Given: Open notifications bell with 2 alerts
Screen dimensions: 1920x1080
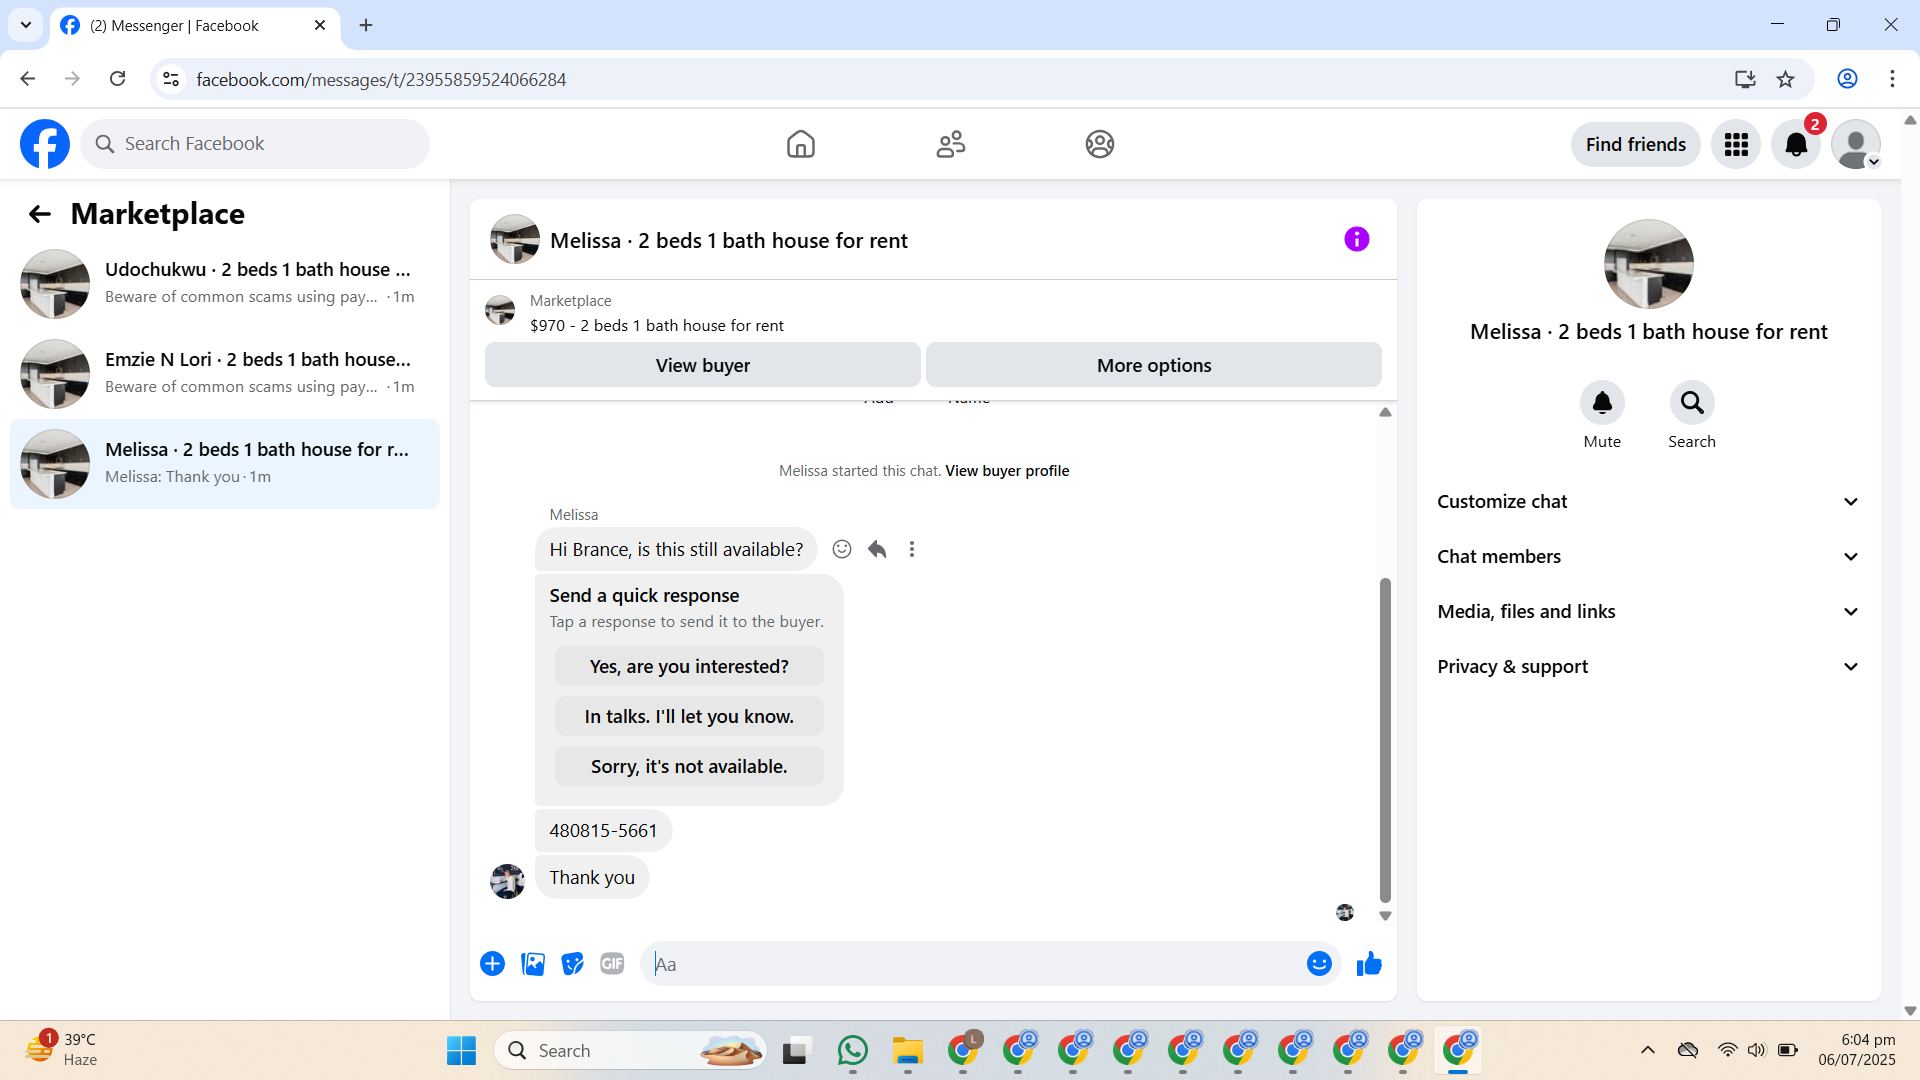Looking at the screenshot, I should coord(1796,144).
